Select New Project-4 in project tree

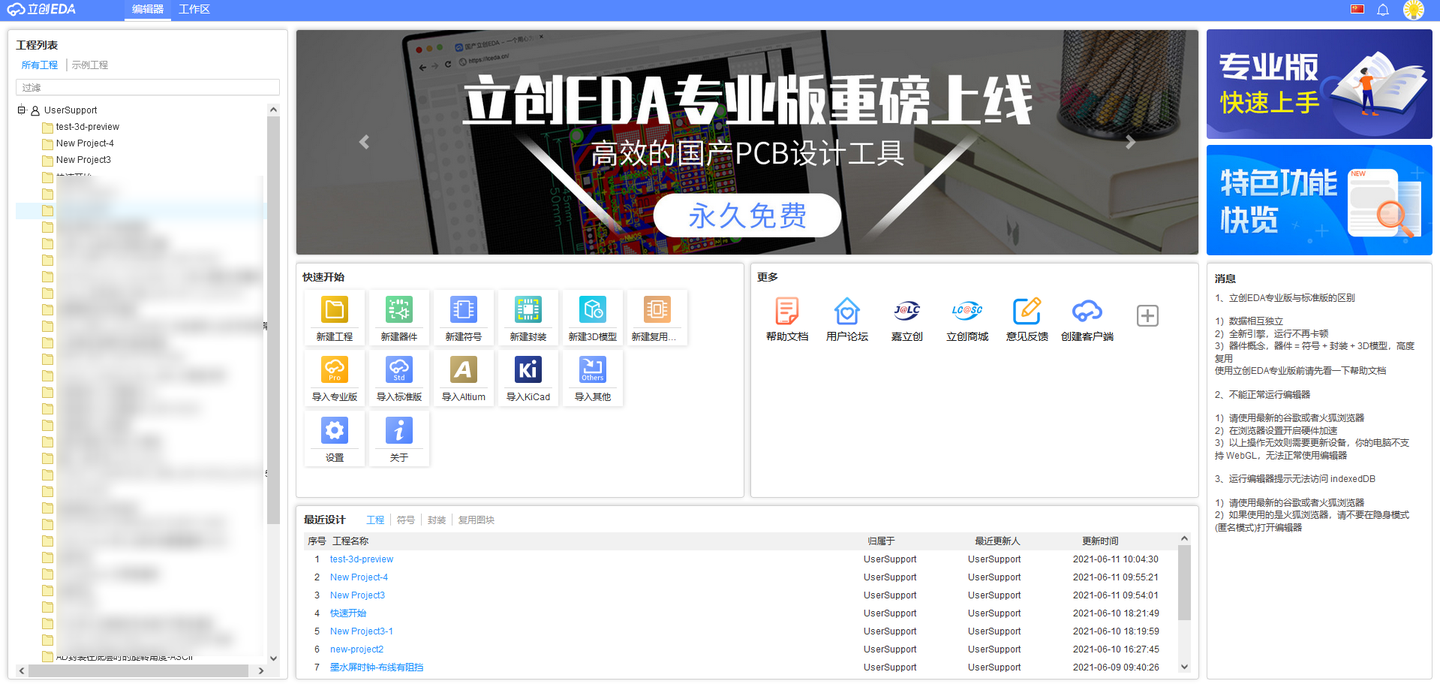[x=84, y=143]
